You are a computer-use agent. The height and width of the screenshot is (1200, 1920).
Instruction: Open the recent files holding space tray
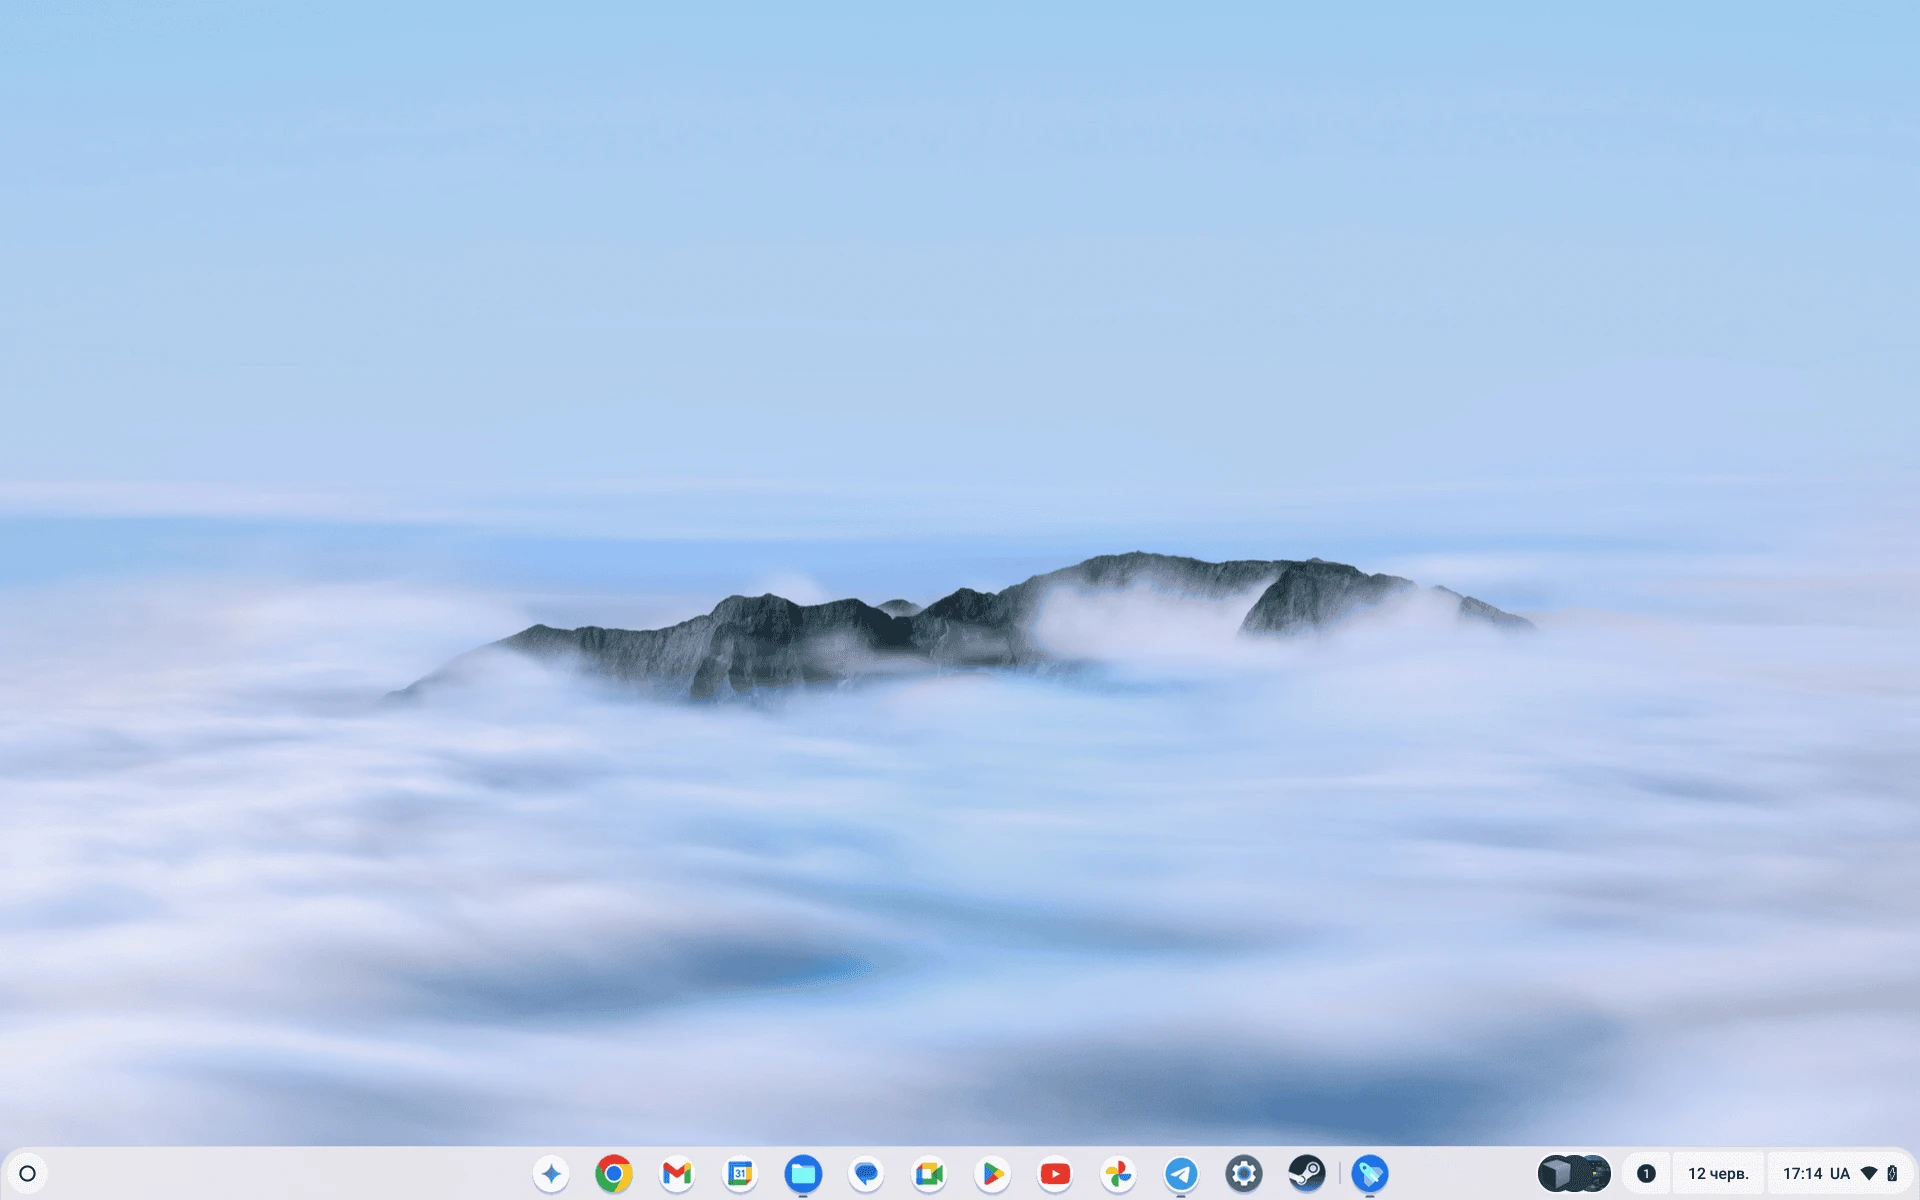pos(1574,1173)
